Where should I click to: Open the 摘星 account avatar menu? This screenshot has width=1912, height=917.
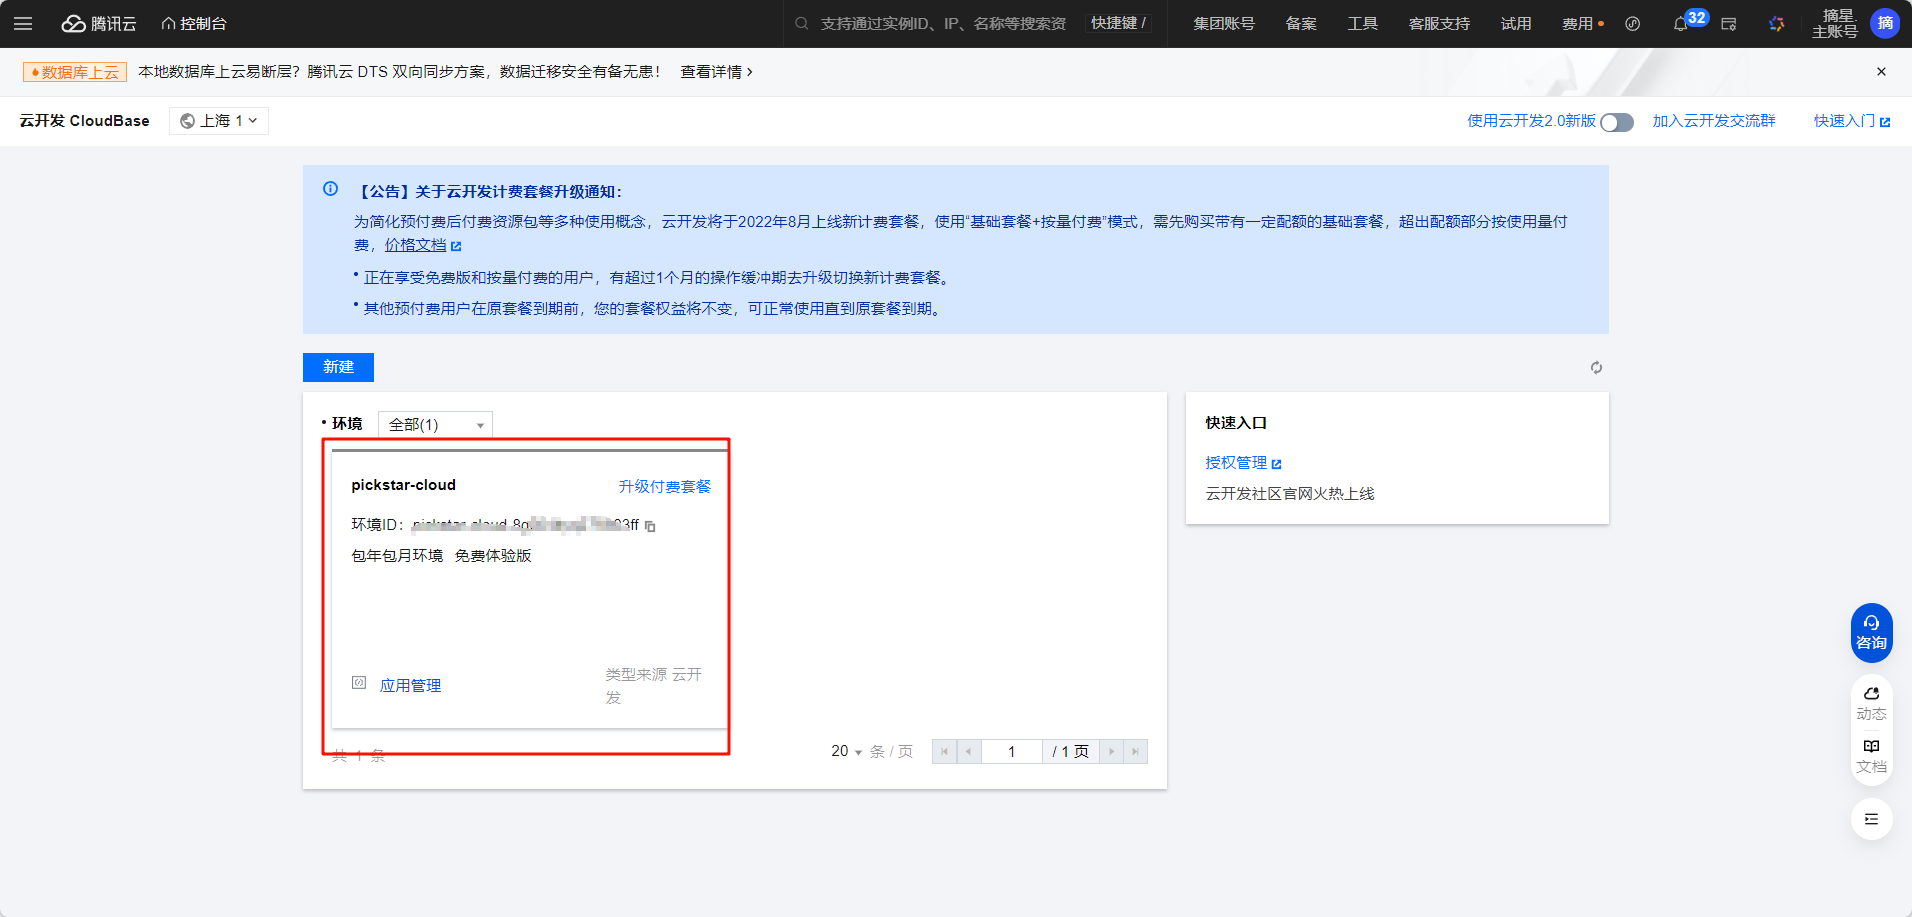point(1885,23)
